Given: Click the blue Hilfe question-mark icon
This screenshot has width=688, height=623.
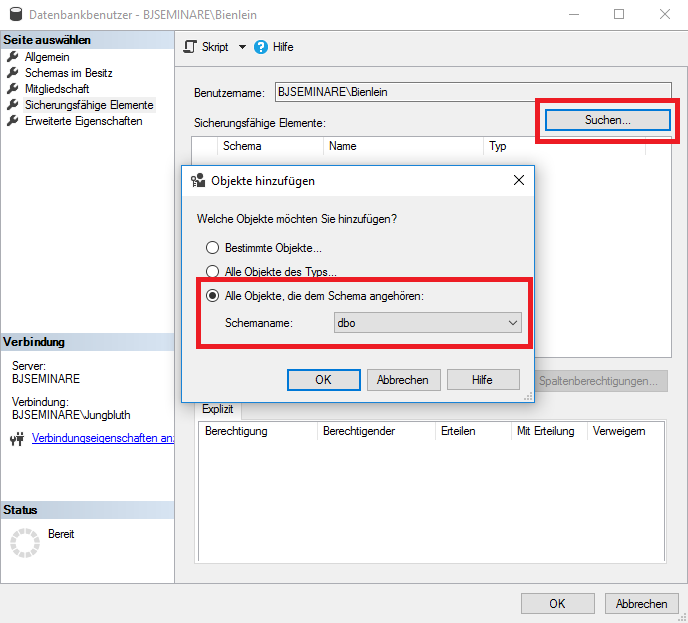Looking at the screenshot, I should point(261,47).
